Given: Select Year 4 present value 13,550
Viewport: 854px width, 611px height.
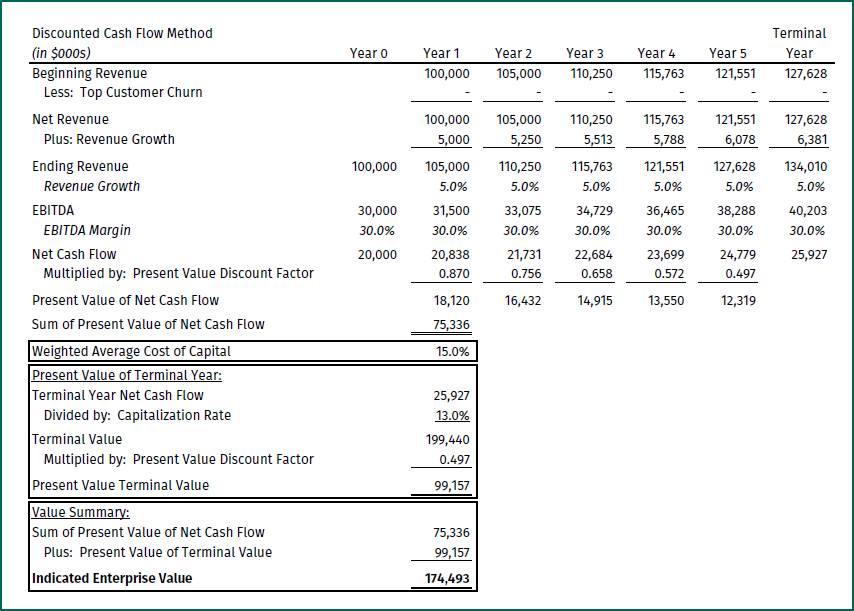Looking at the screenshot, I should coord(666,301).
